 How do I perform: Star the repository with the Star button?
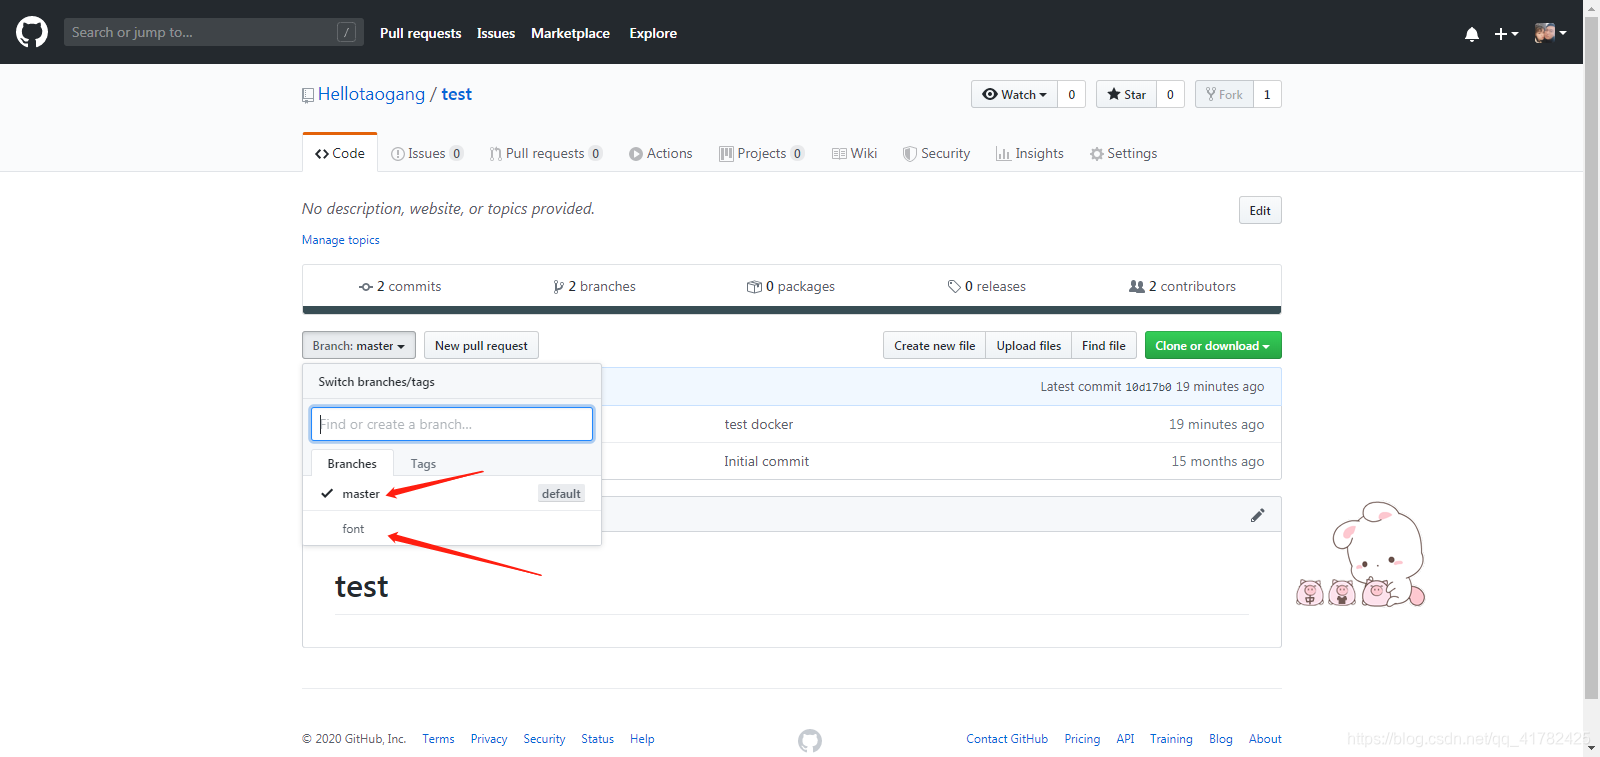point(1126,94)
